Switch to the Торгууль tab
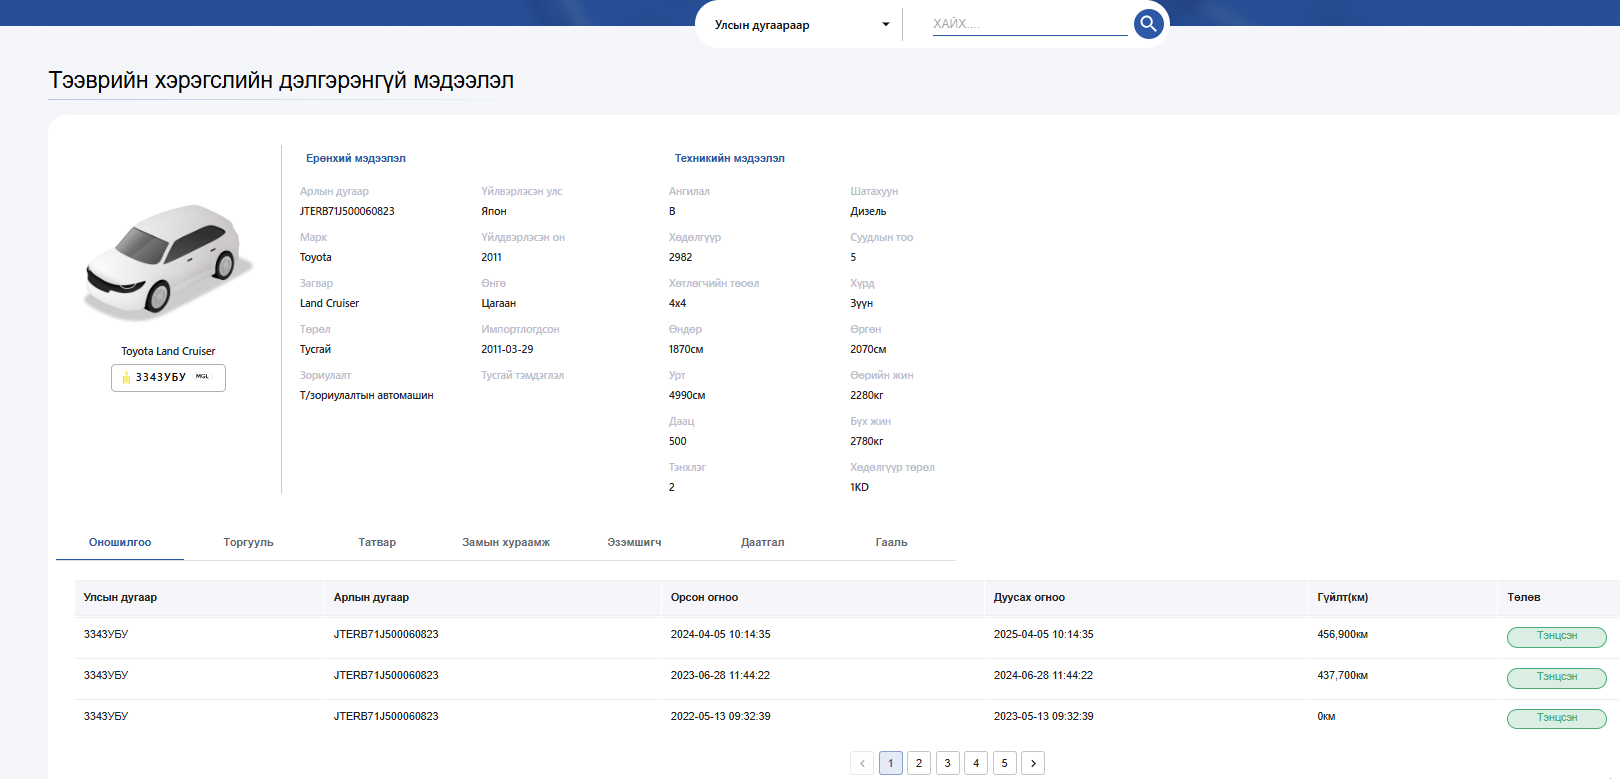The height and width of the screenshot is (779, 1620). 248,543
